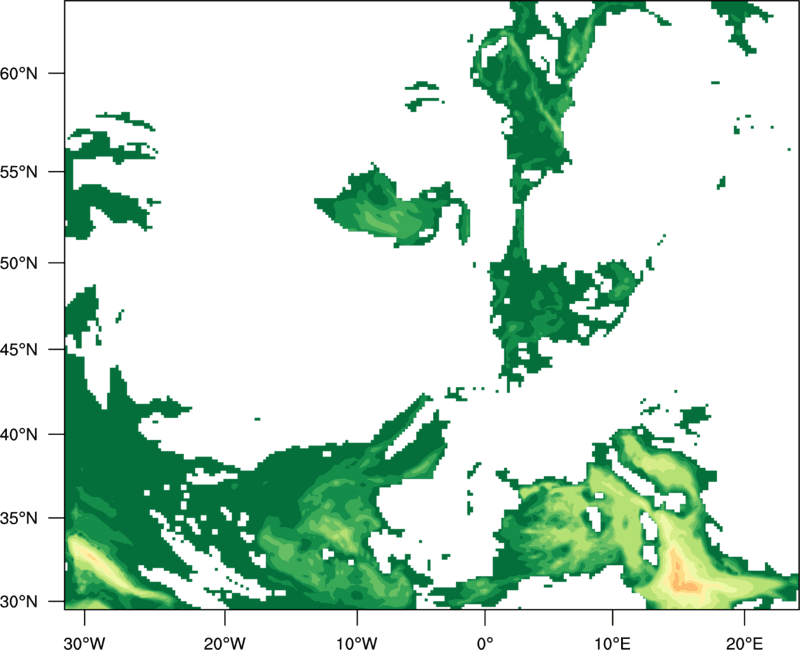The image size is (800, 650).
Task: Click the 20°W longitude label
Action: tap(225, 643)
